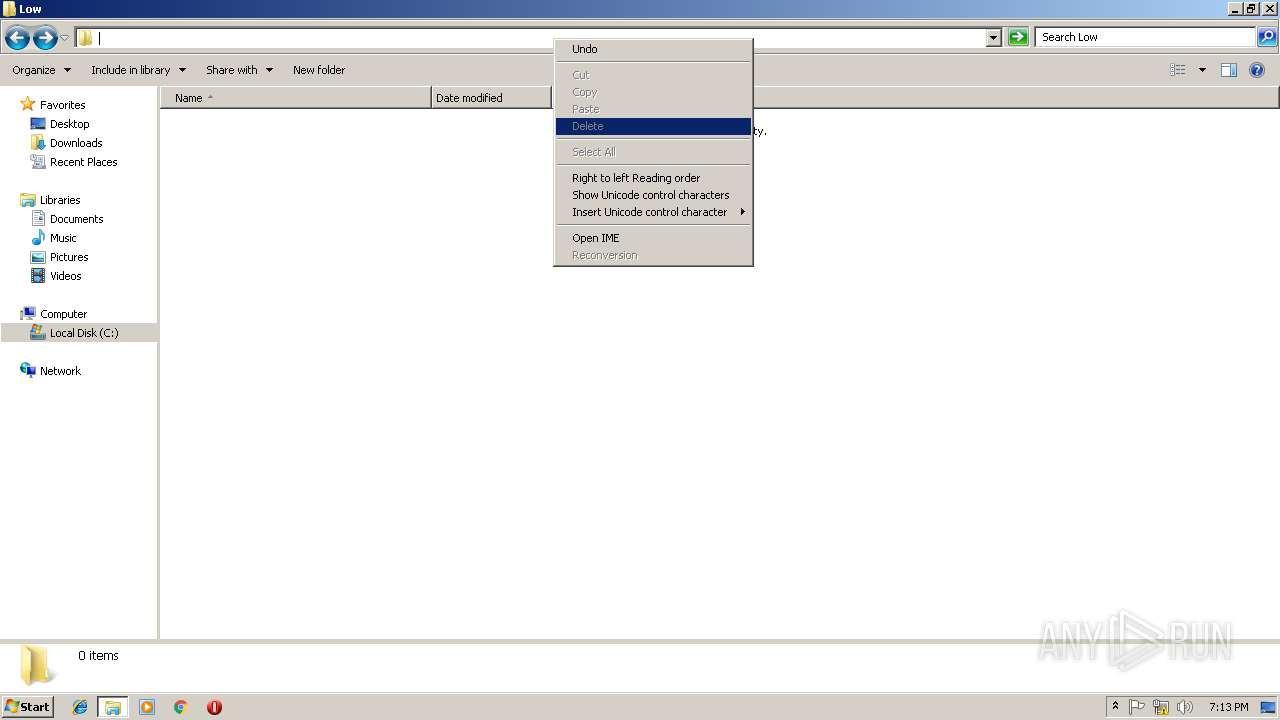This screenshot has width=1280, height=720.
Task: Show hidden tray icons arrow
Action: pyautogui.click(x=1116, y=707)
